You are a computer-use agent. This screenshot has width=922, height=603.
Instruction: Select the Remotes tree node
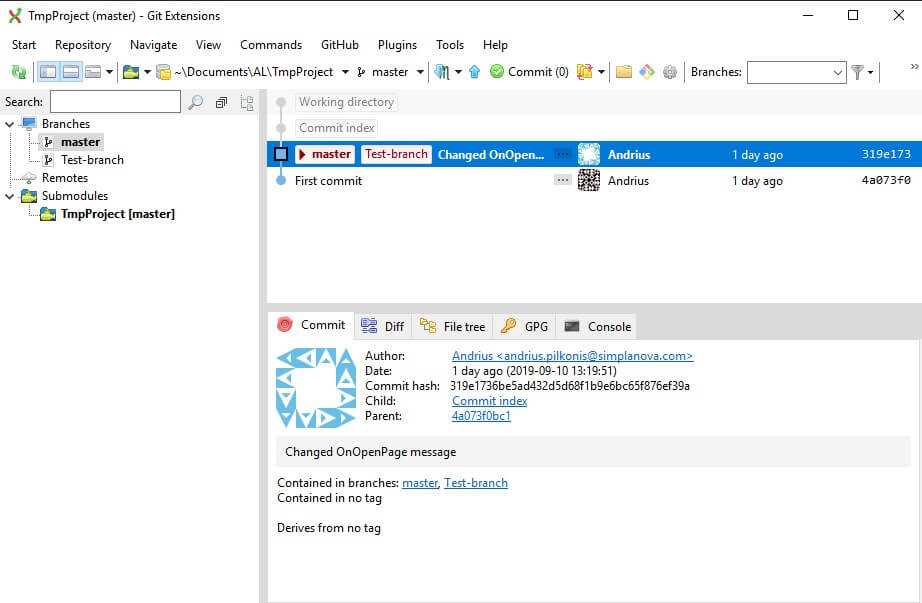click(65, 178)
